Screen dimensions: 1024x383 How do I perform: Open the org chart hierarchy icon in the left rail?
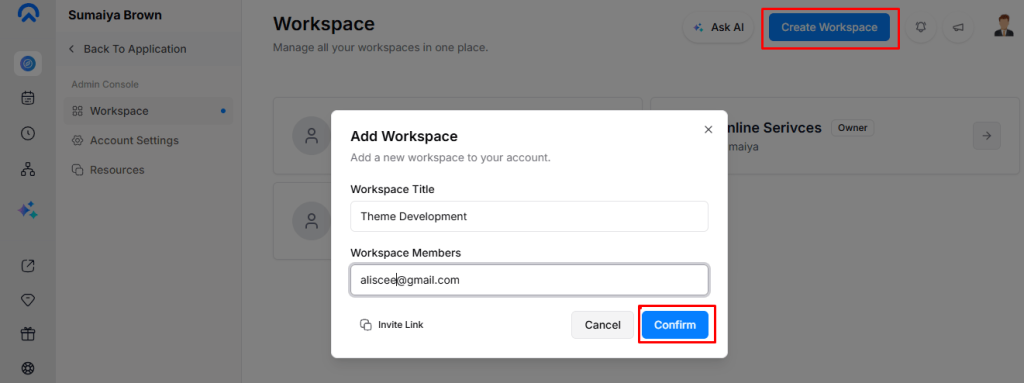pyautogui.click(x=27, y=169)
